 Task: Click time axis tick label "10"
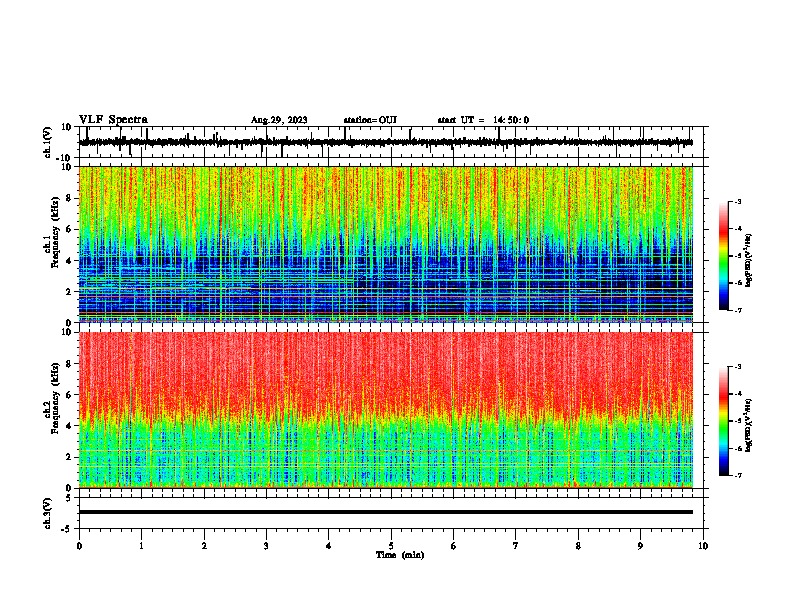click(x=703, y=546)
